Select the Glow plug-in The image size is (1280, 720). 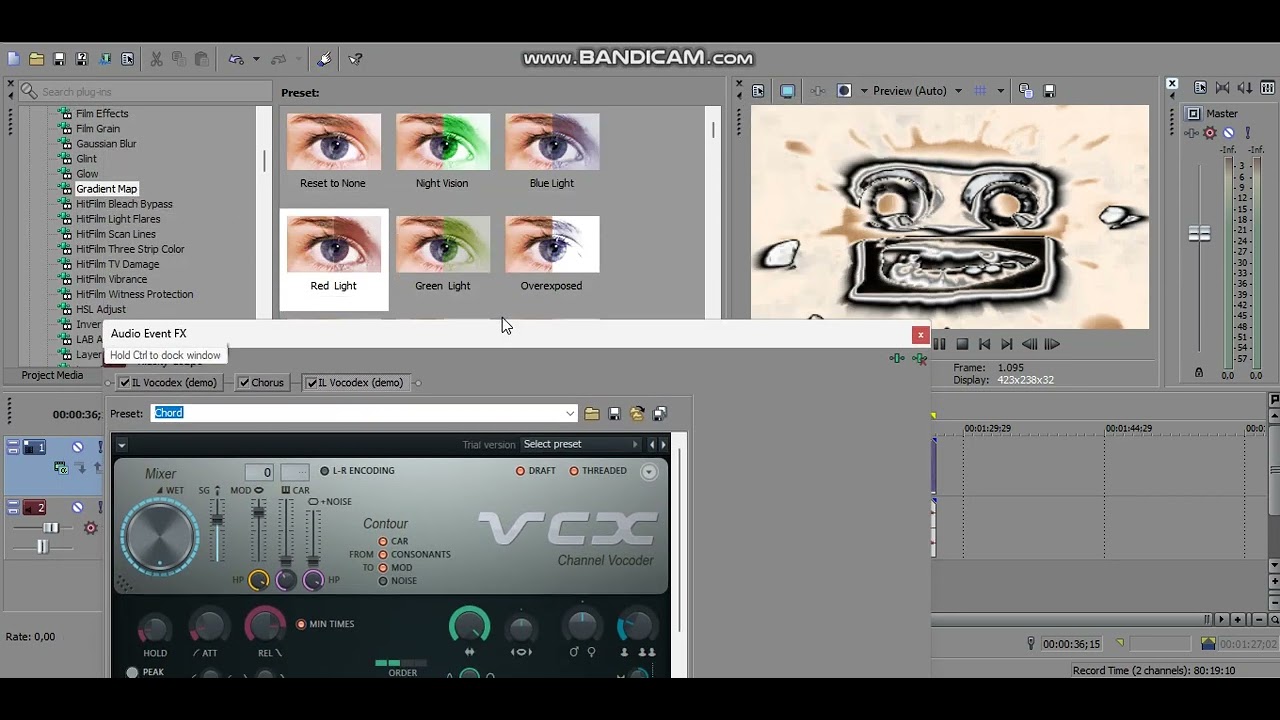click(87, 174)
